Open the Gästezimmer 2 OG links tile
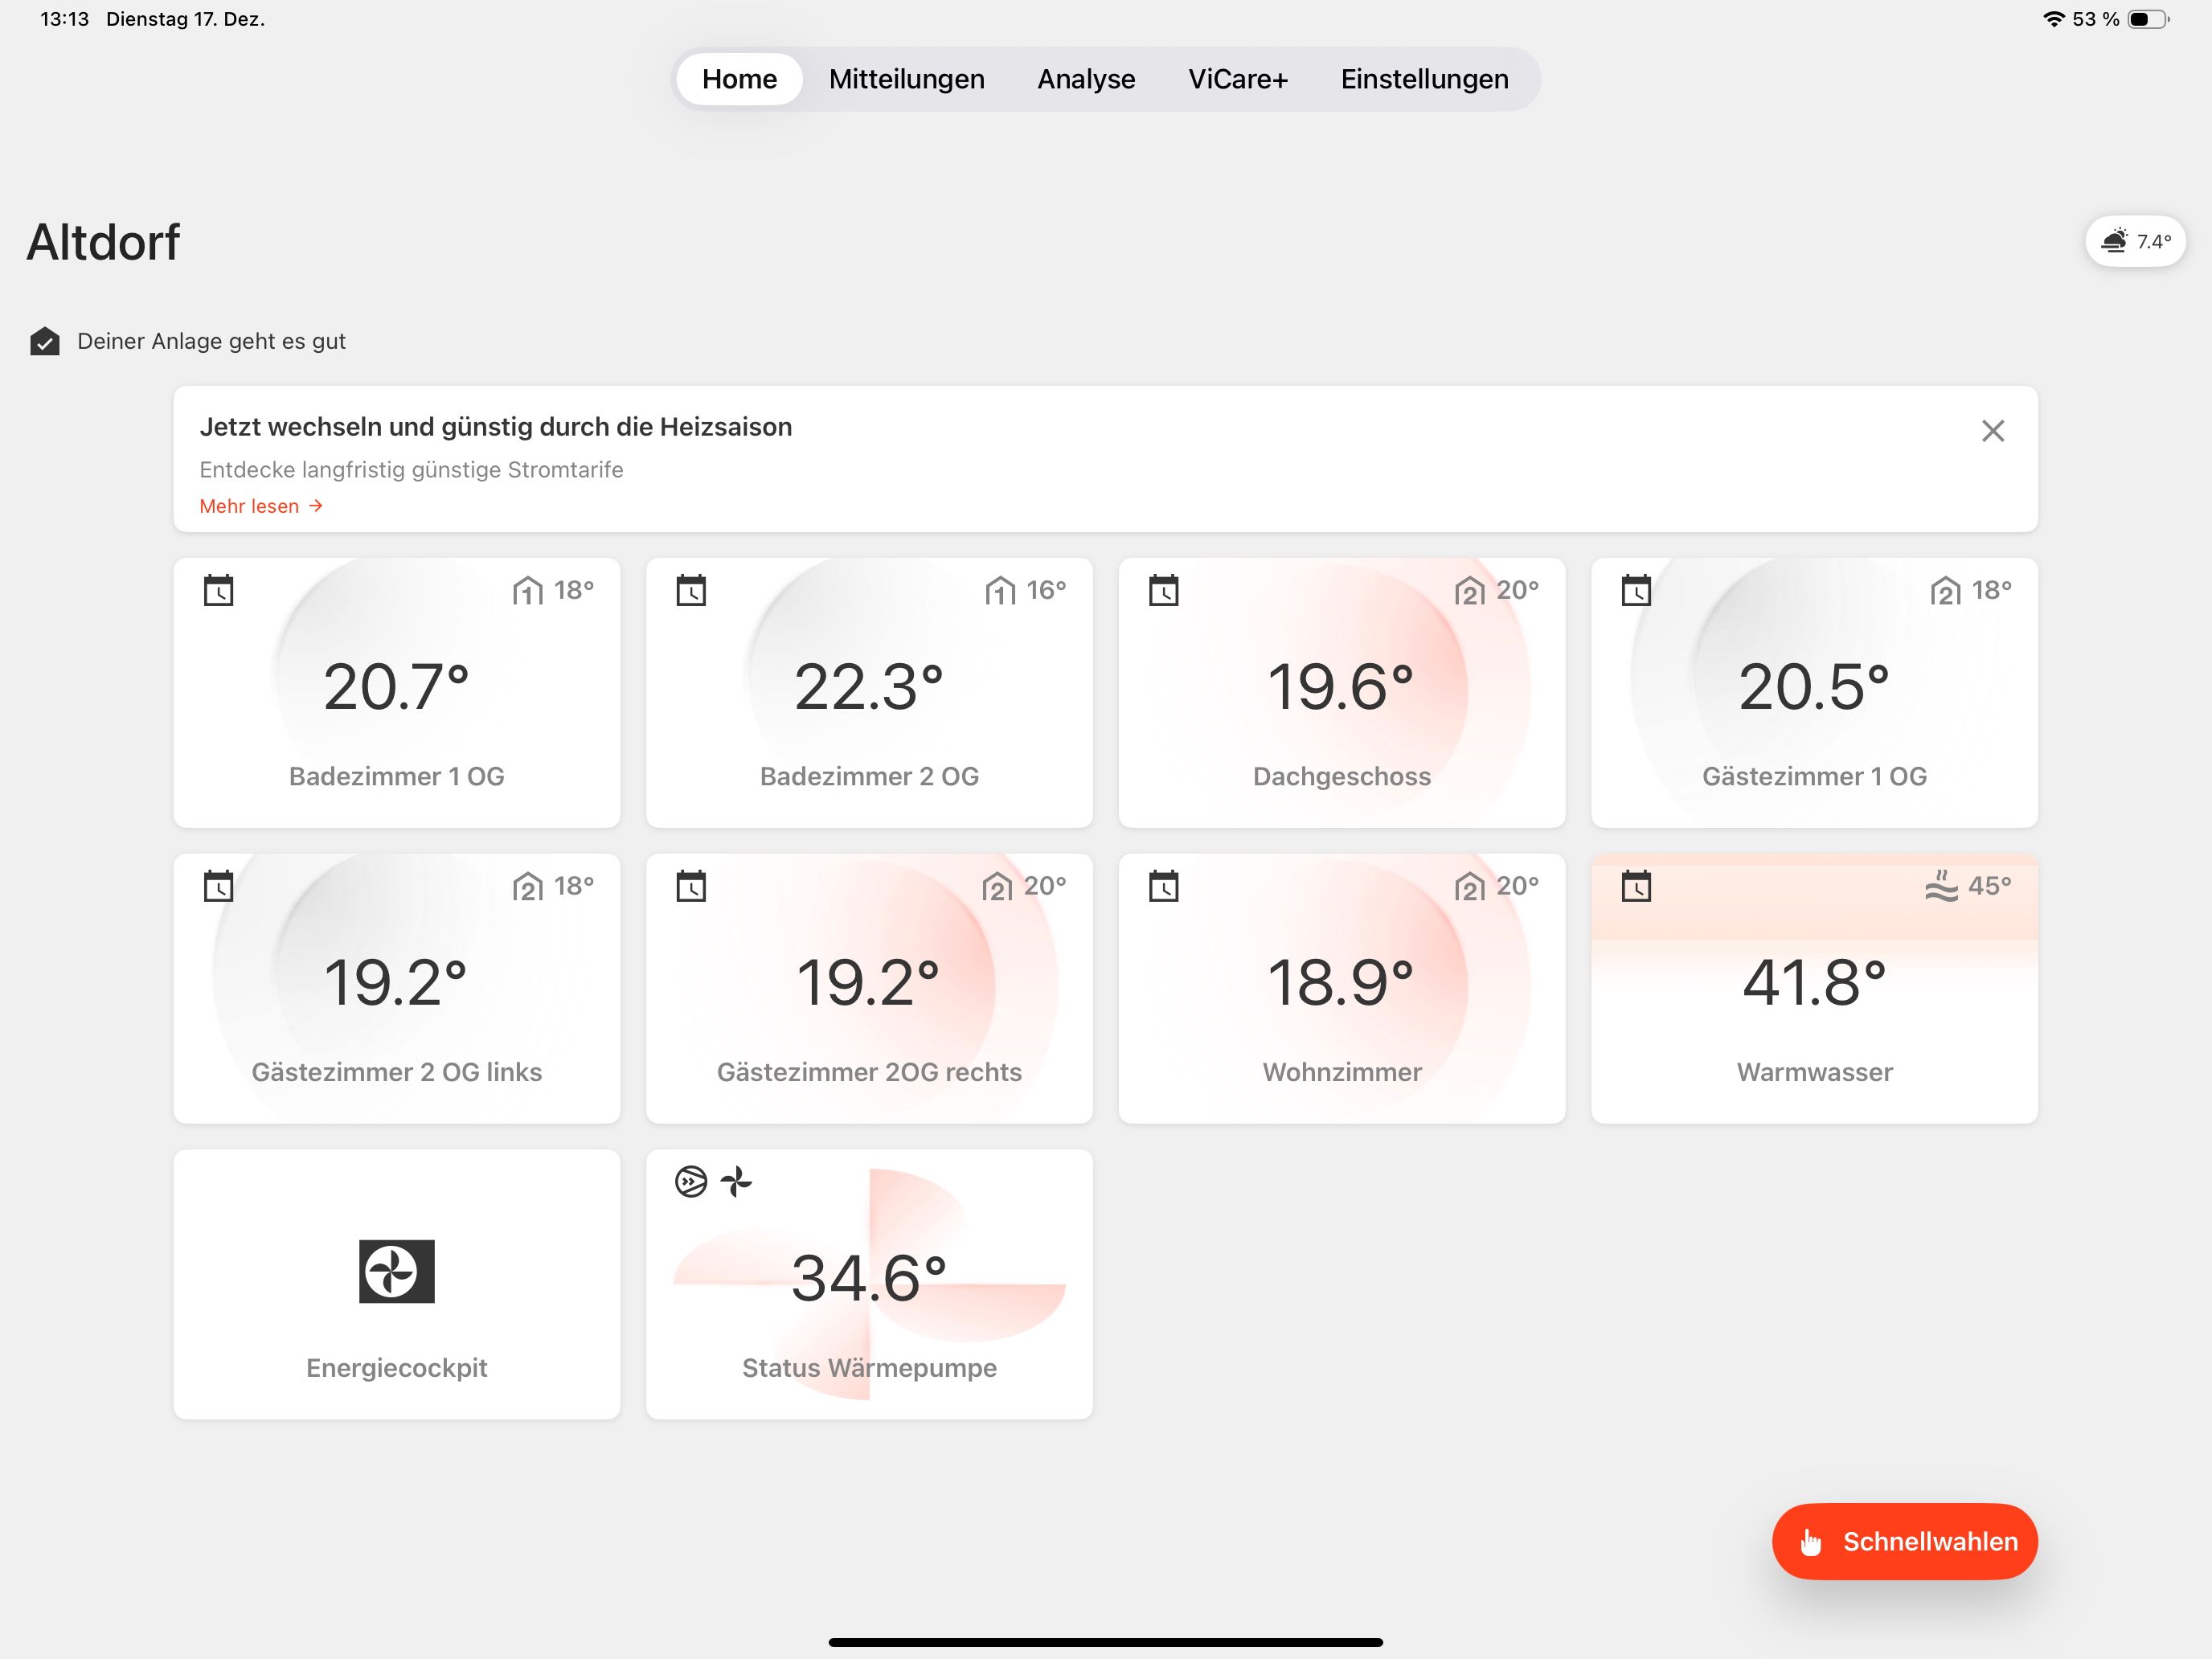This screenshot has height=1659, width=2212. pos(396,988)
